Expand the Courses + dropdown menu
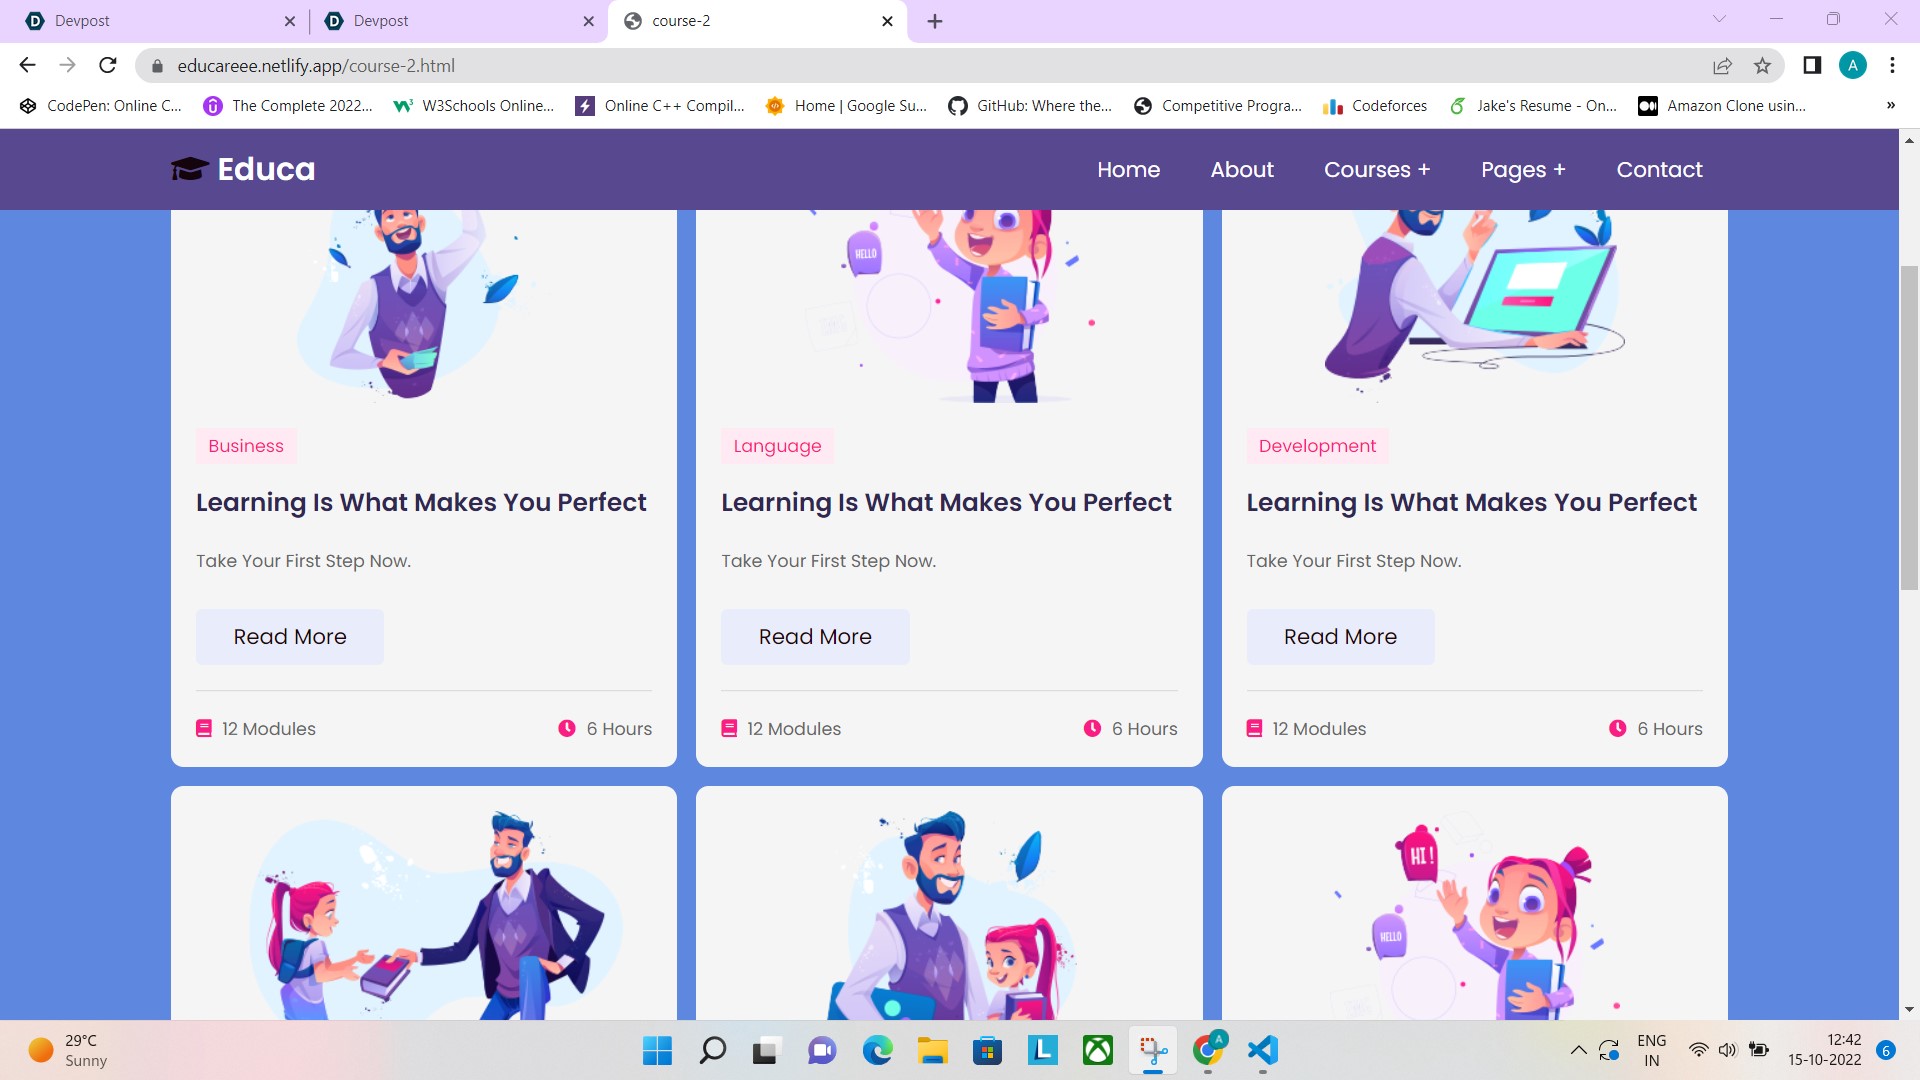Image resolution: width=1920 pixels, height=1080 pixels. [x=1376, y=170]
